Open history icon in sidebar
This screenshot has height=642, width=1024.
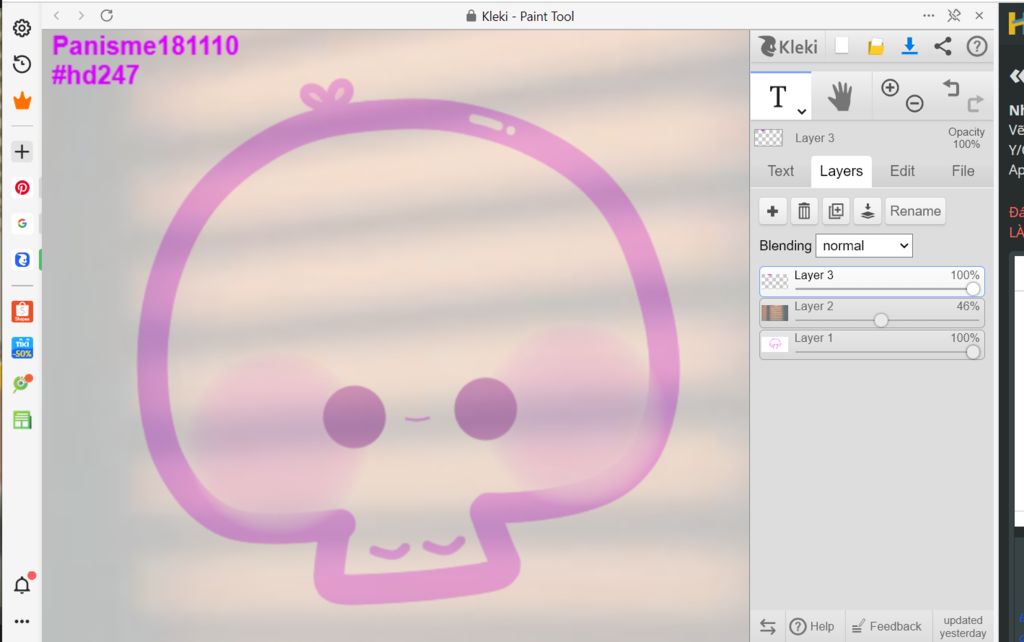click(22, 64)
